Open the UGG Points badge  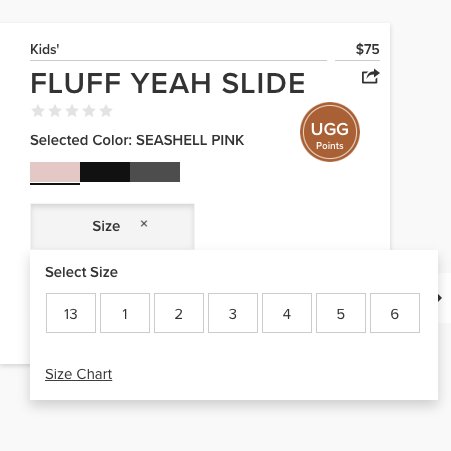pyautogui.click(x=330, y=132)
